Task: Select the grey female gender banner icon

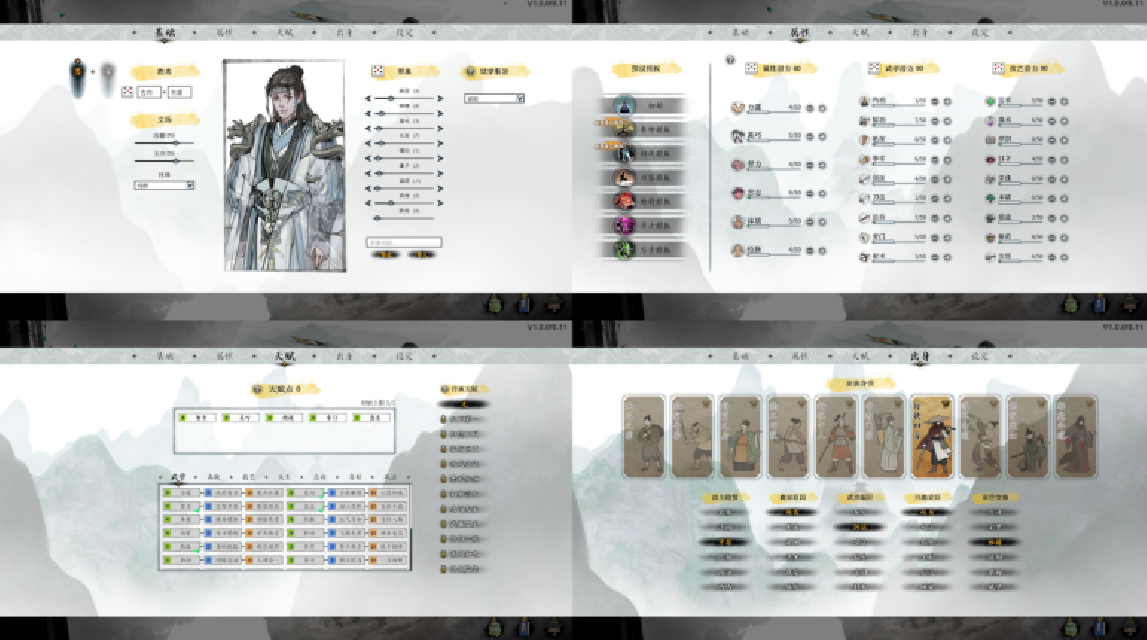Action: pos(107,76)
